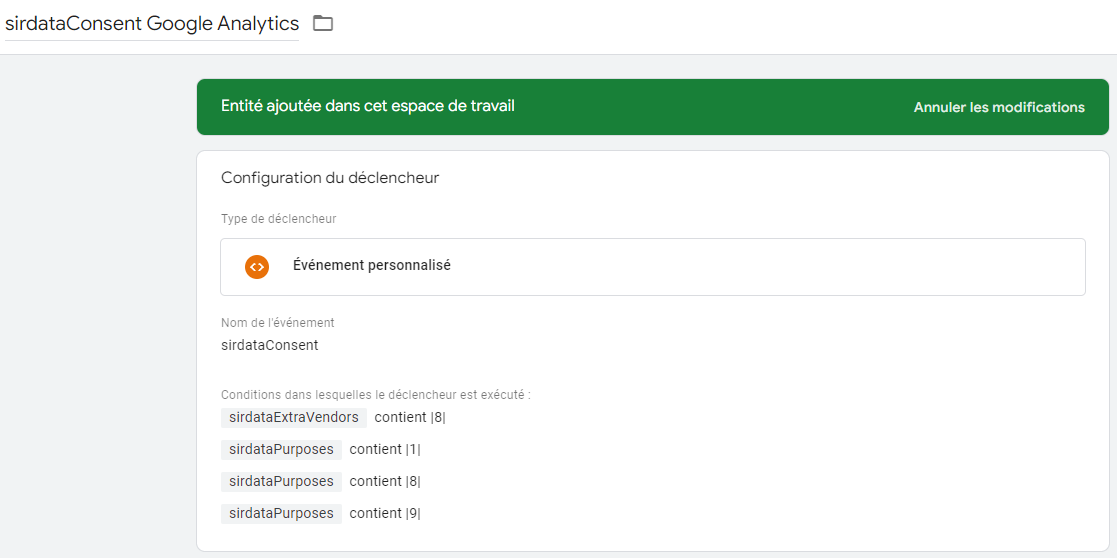
Task: Click the sirdataPurposes chip with value |9|
Action: (281, 514)
